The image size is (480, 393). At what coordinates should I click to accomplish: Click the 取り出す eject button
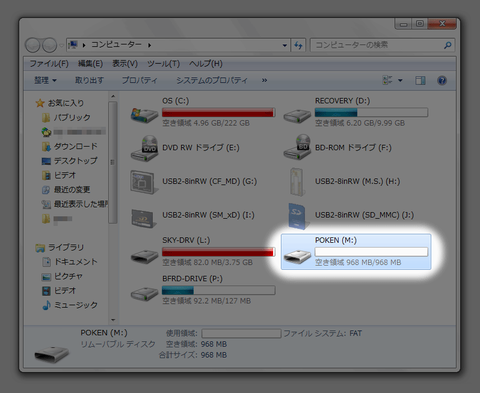(x=89, y=80)
